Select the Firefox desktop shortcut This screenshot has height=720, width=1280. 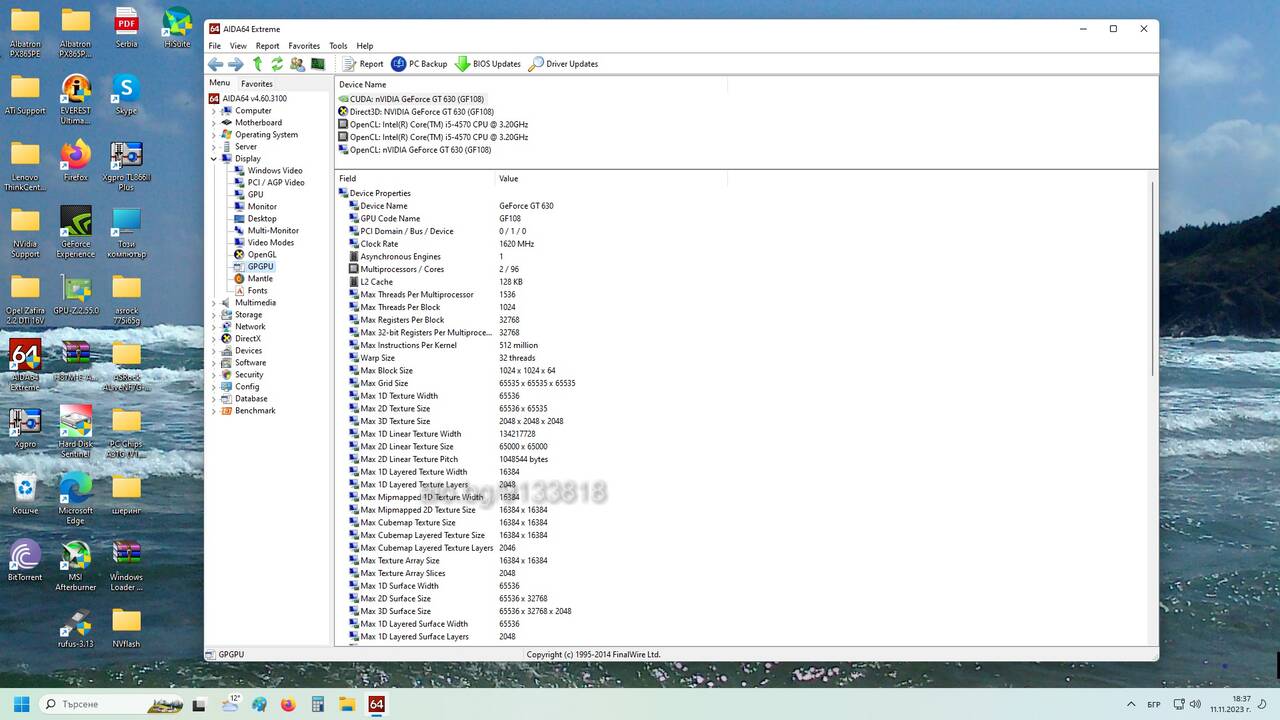point(76,161)
